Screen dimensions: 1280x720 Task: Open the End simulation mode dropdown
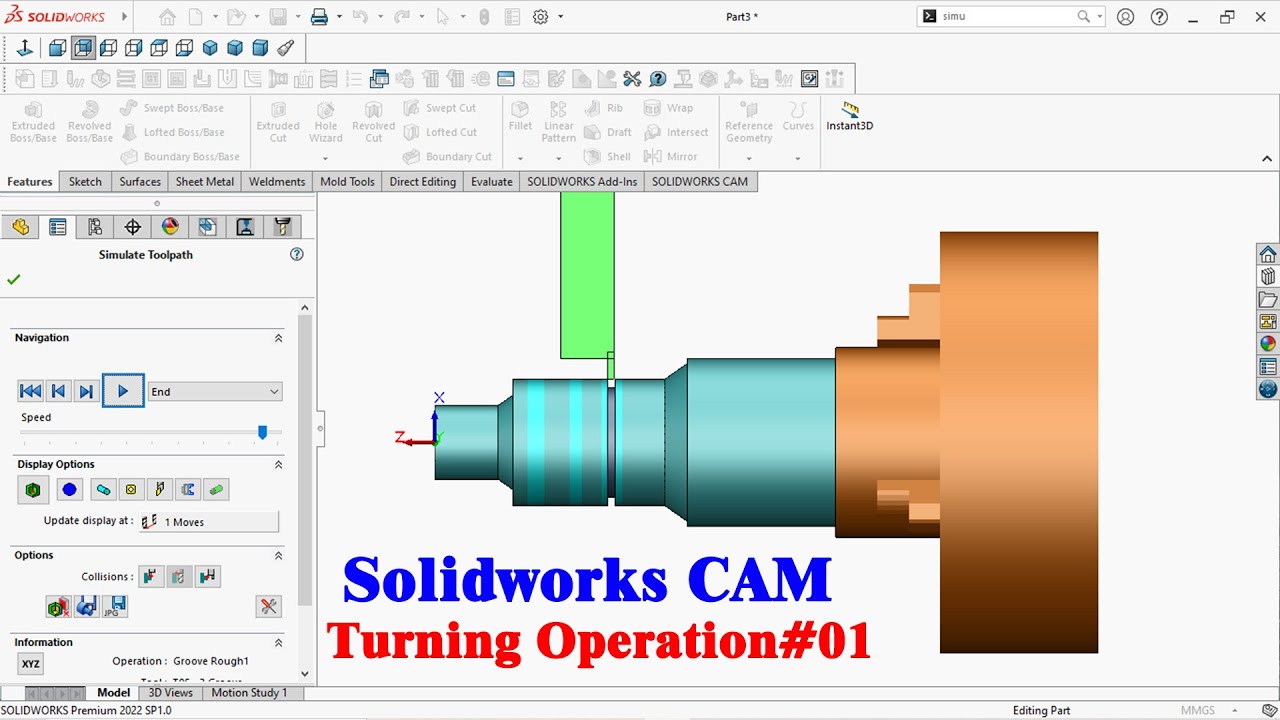point(215,392)
